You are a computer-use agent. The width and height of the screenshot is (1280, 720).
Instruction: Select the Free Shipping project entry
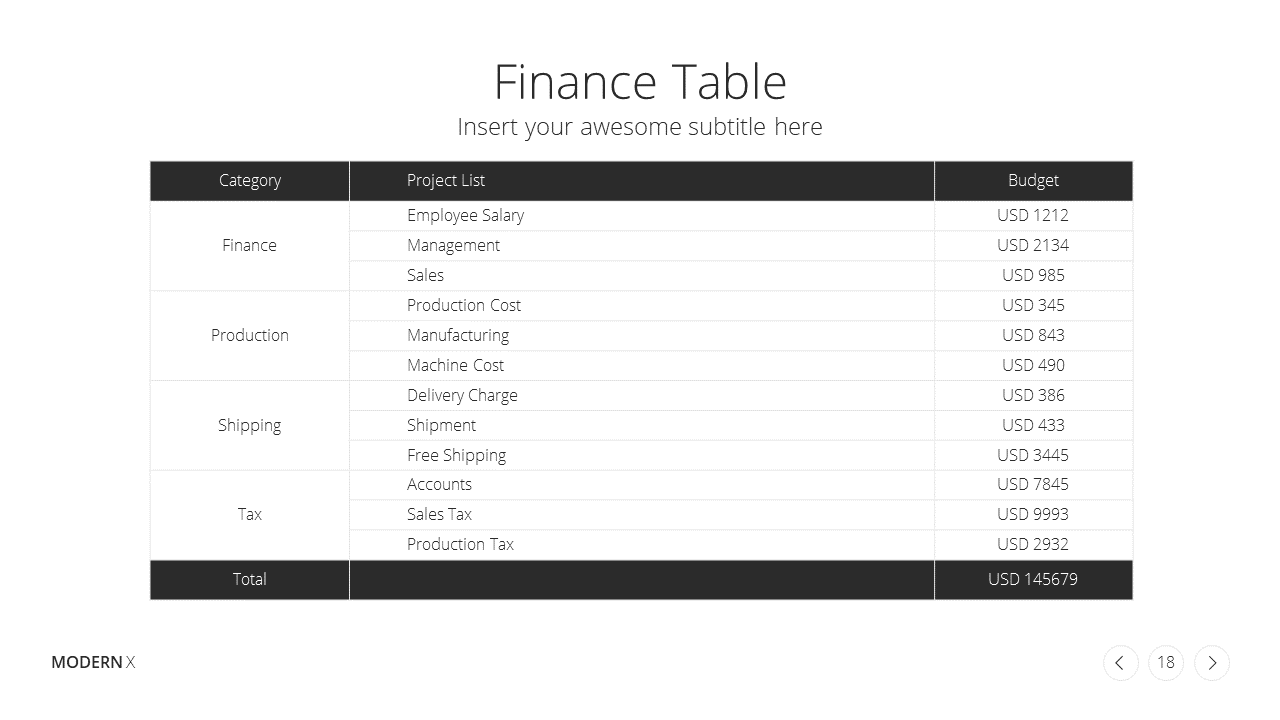pos(456,456)
